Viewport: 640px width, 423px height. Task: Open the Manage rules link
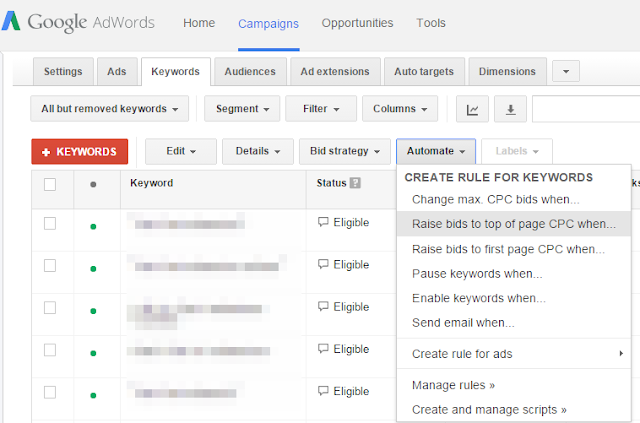[x=453, y=385]
